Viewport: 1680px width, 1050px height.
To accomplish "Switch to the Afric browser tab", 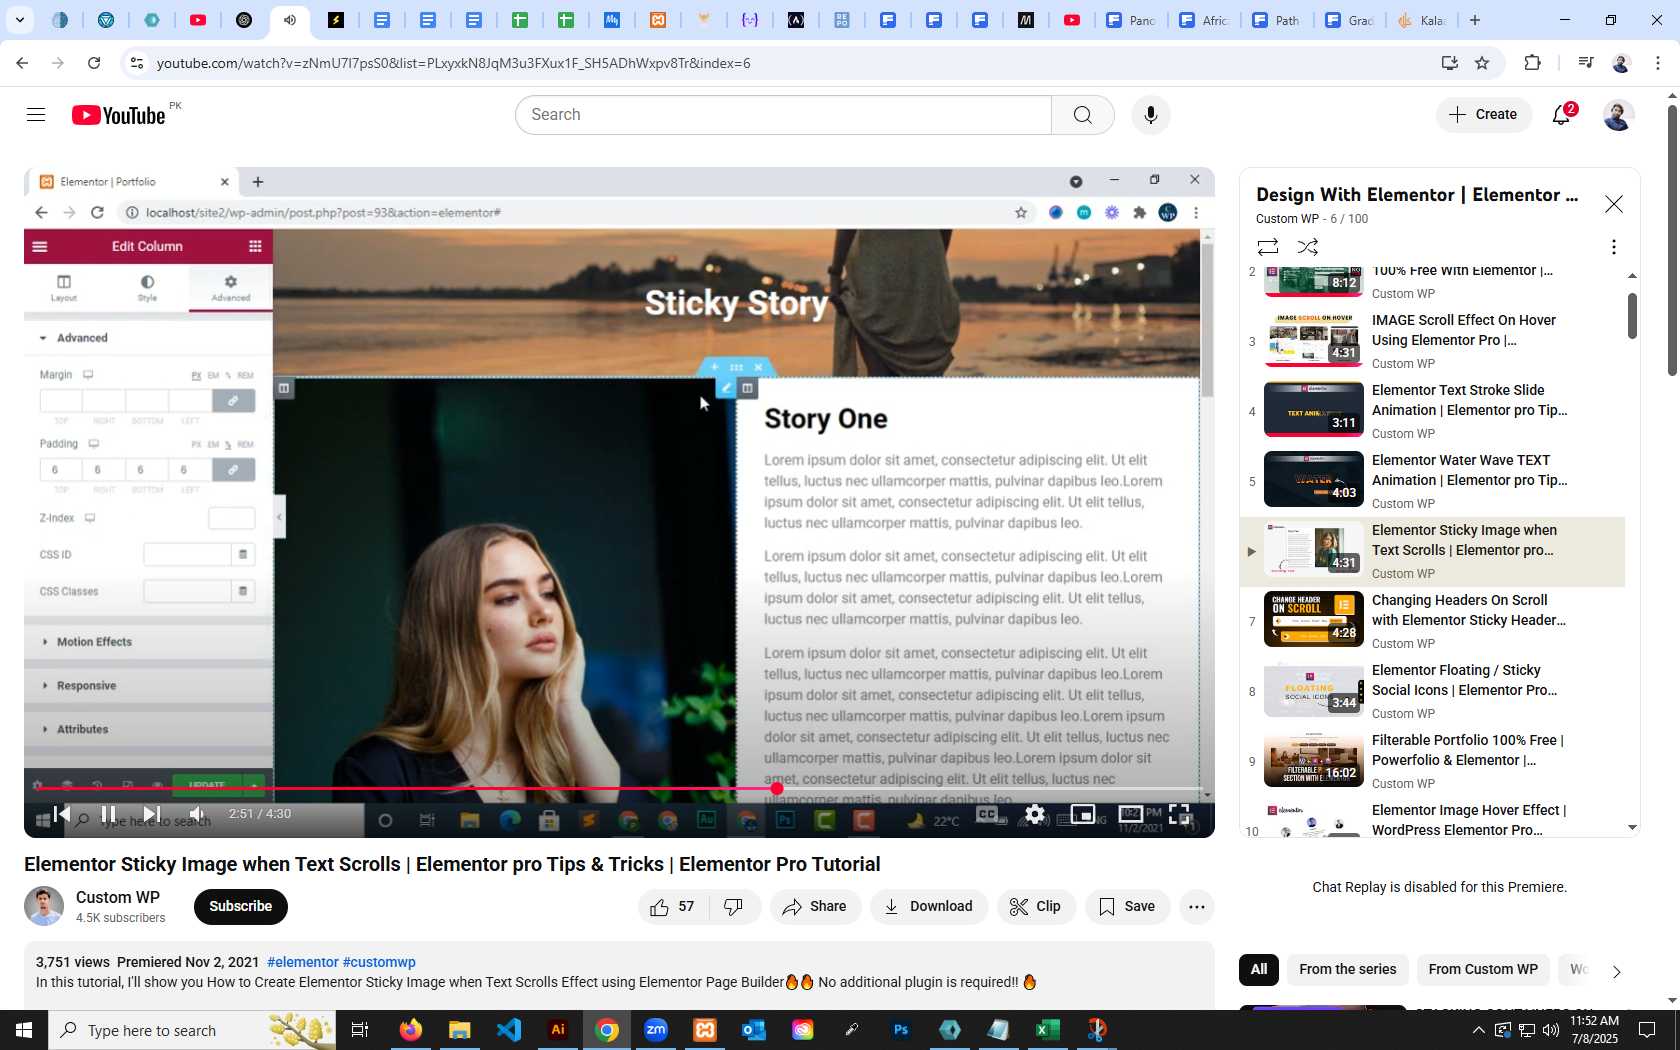I will pyautogui.click(x=1203, y=20).
